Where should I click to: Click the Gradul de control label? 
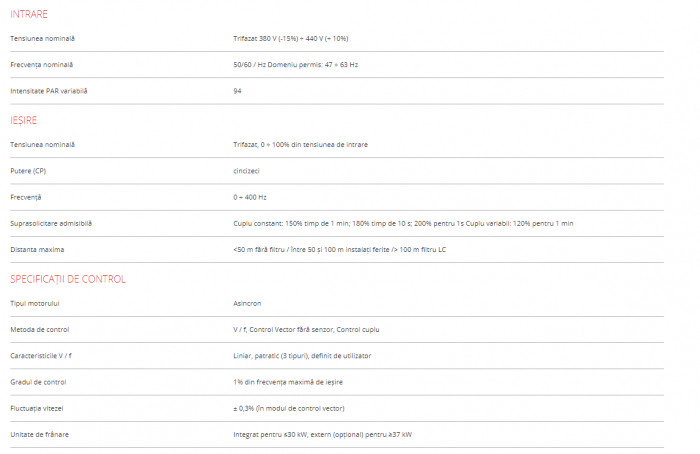click(38, 381)
